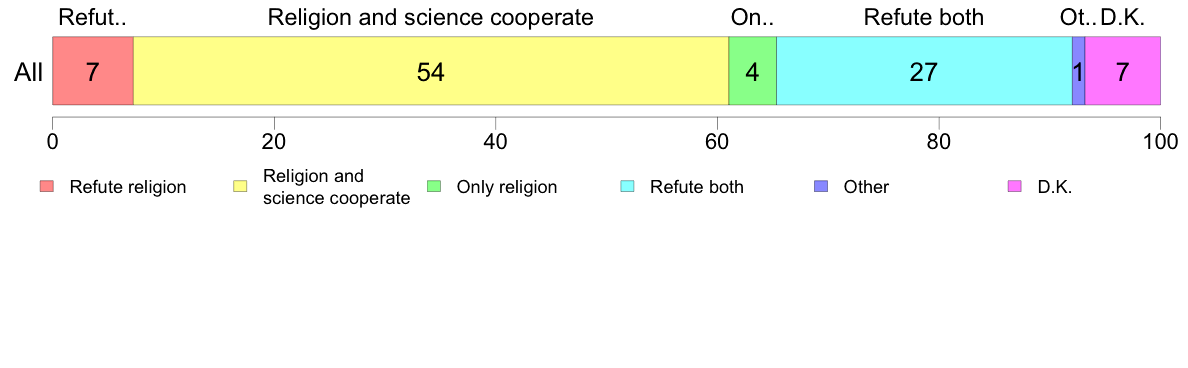Click the 'Religion and science cooperate' header above bar

[x=430, y=17]
